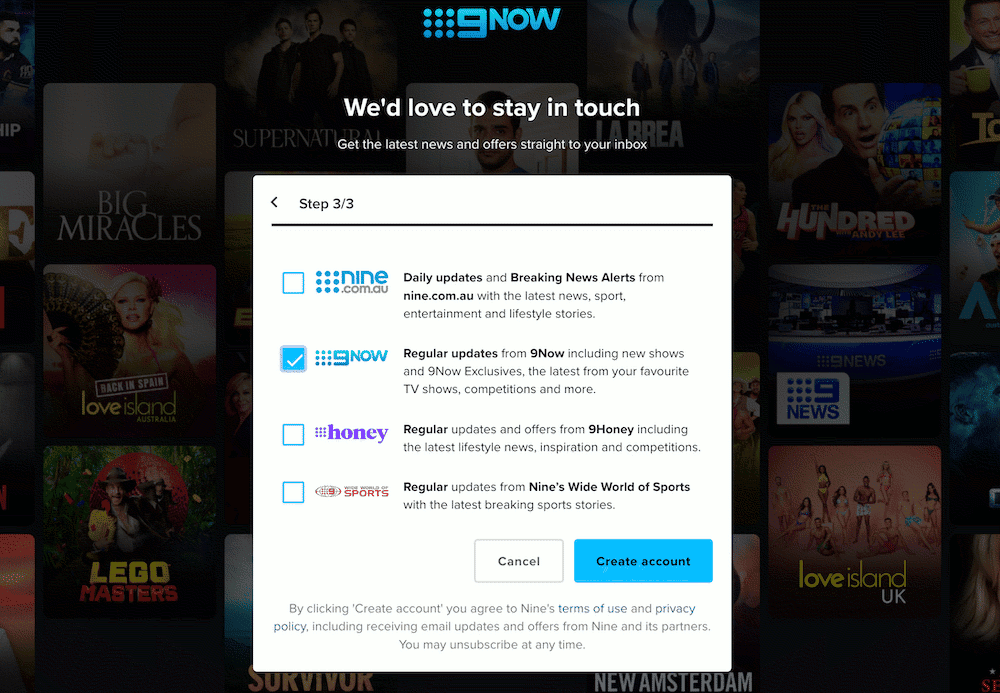Check the Wide World of Sports checkbox

[x=293, y=492]
